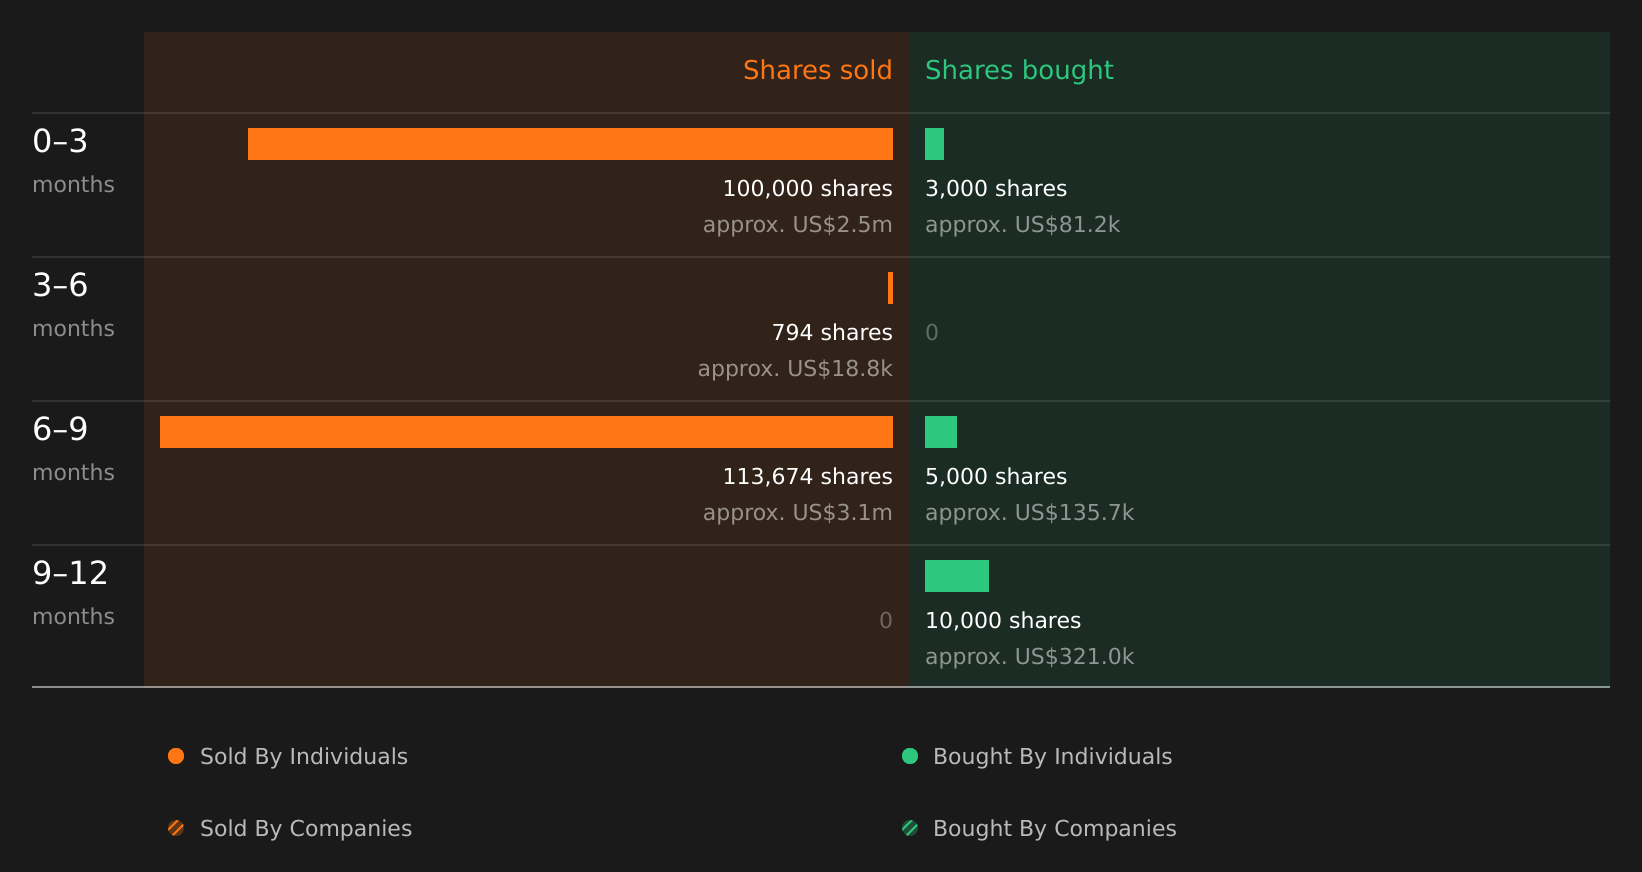Click the Shares sold column header
The image size is (1642, 872).
coord(817,70)
